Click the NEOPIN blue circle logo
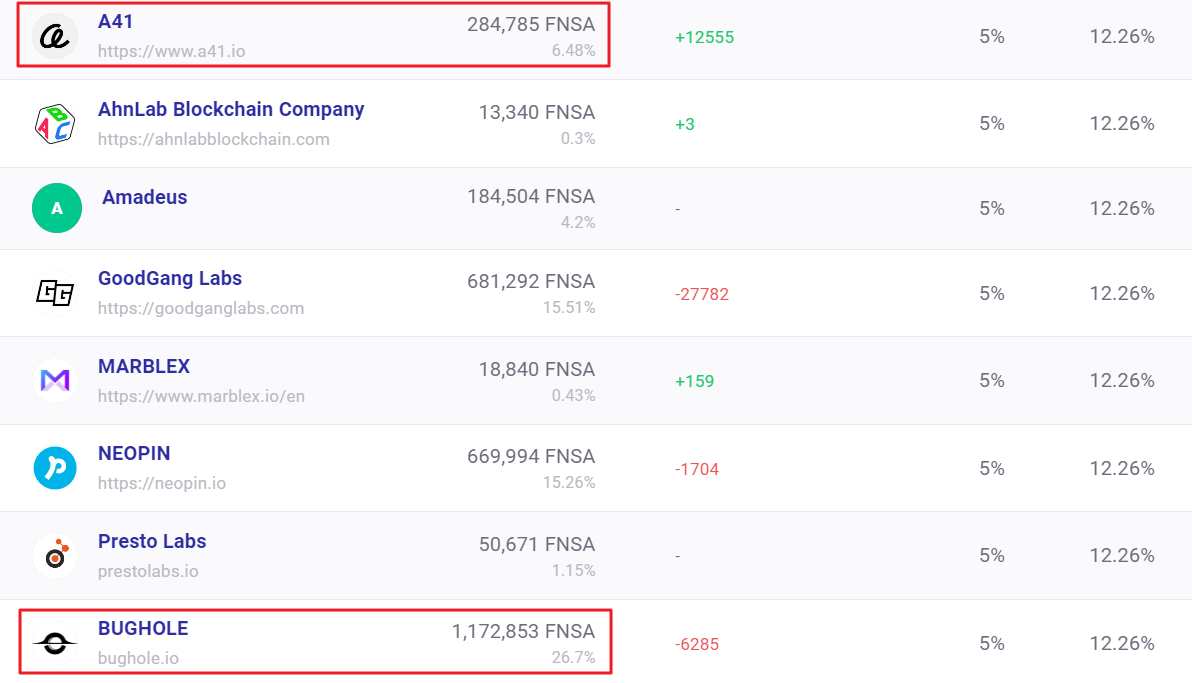The height and width of the screenshot is (683, 1192). click(x=55, y=468)
